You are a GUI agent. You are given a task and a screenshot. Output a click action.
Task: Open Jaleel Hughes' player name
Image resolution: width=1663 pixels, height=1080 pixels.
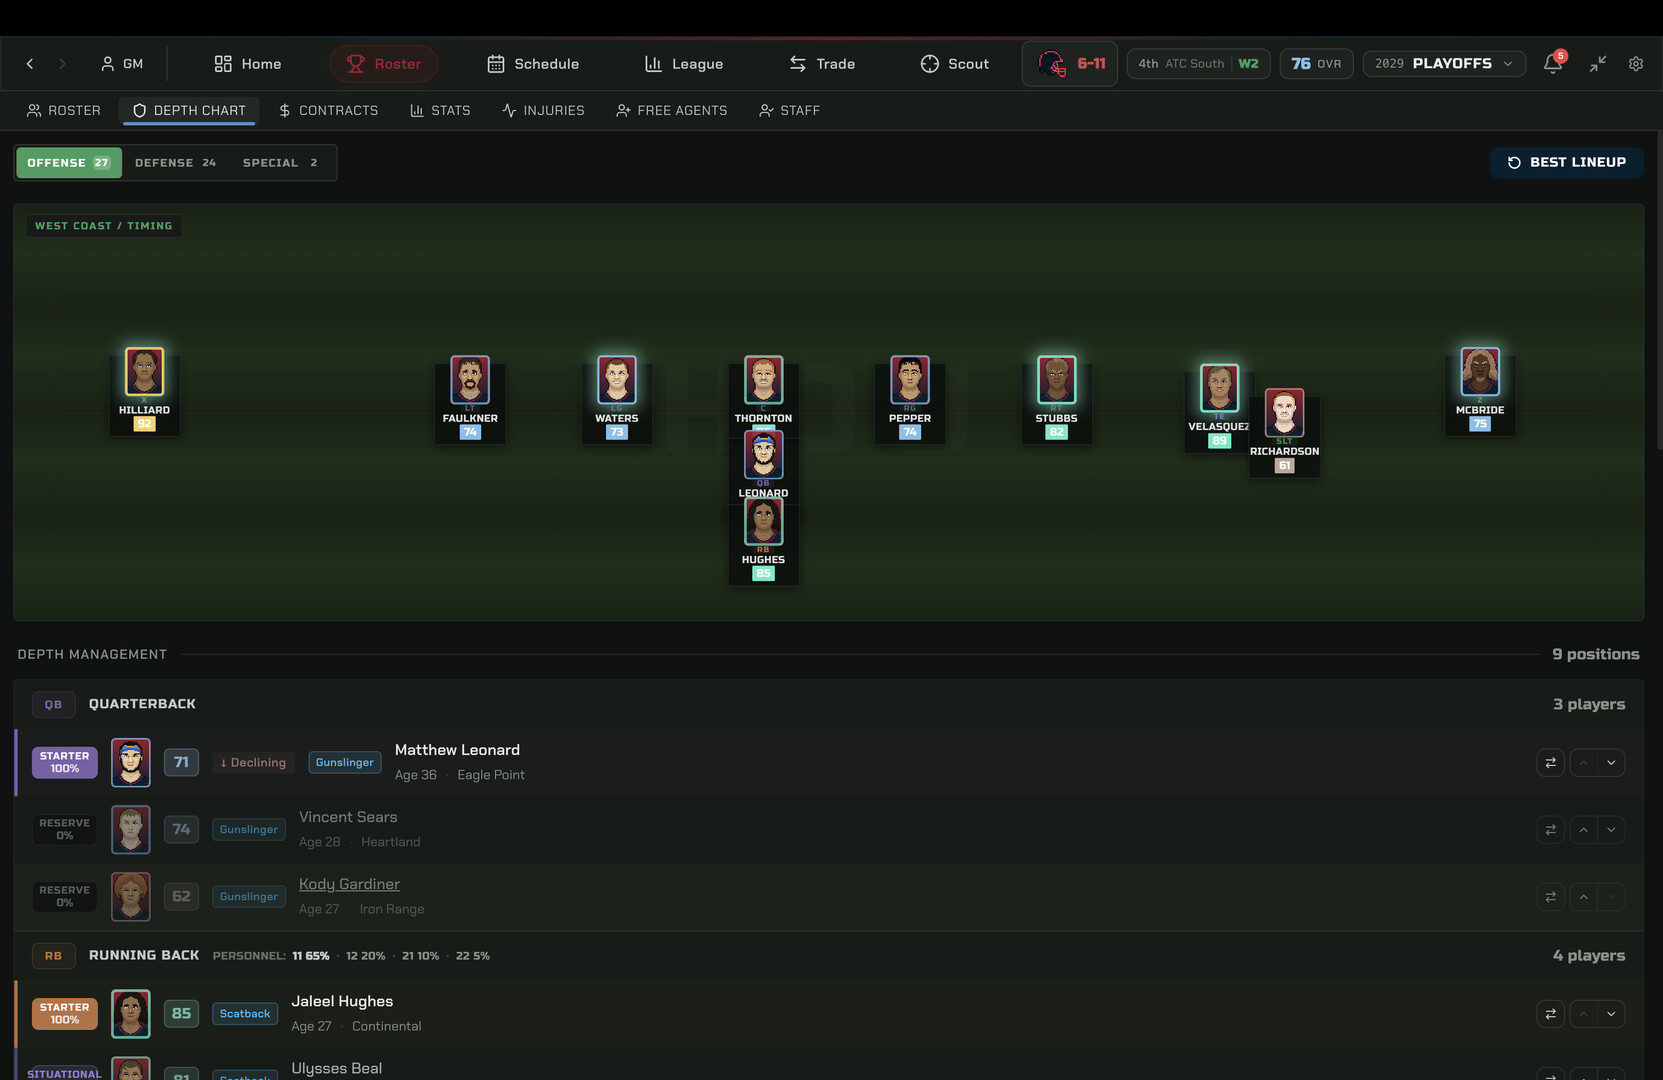pyautogui.click(x=342, y=1001)
